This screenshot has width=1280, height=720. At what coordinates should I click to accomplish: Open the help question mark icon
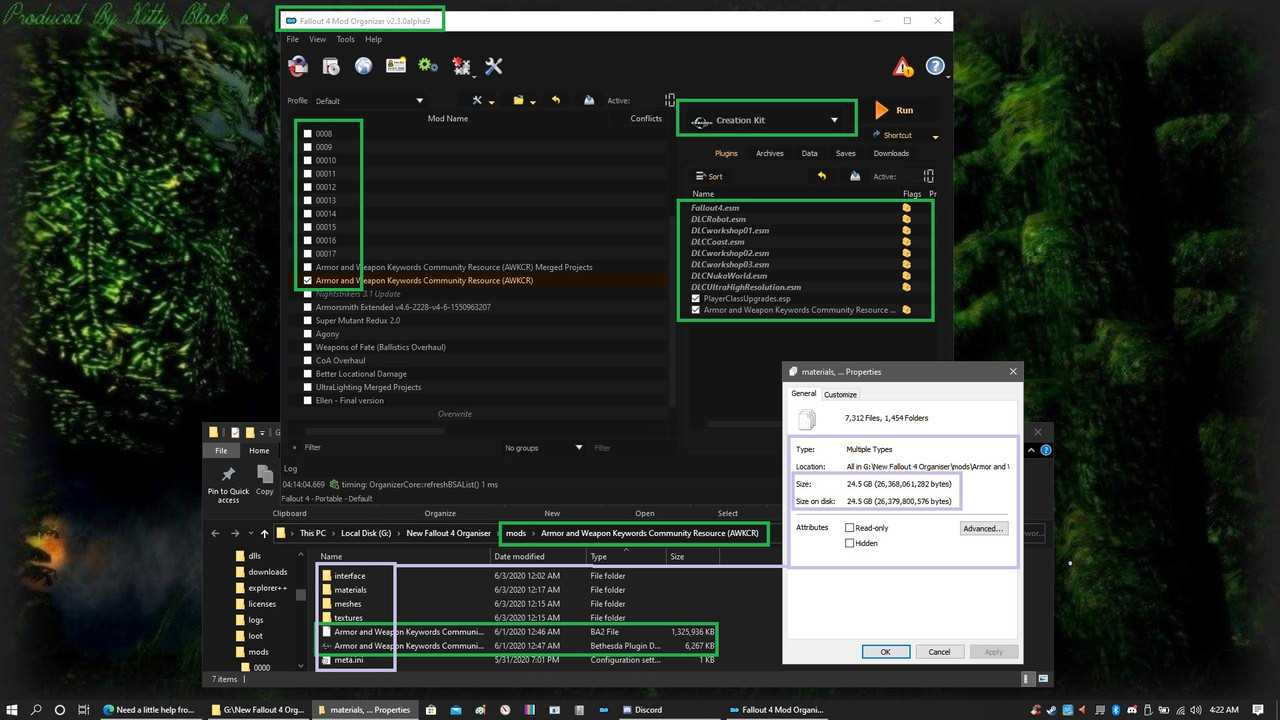935,67
